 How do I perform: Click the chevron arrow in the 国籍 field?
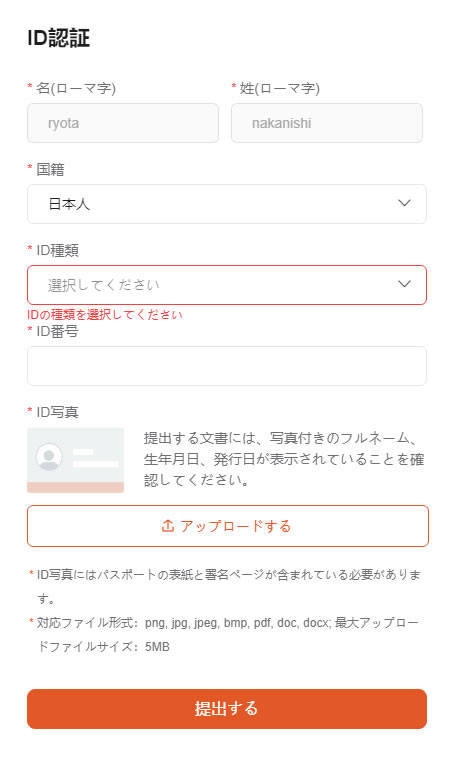(404, 203)
